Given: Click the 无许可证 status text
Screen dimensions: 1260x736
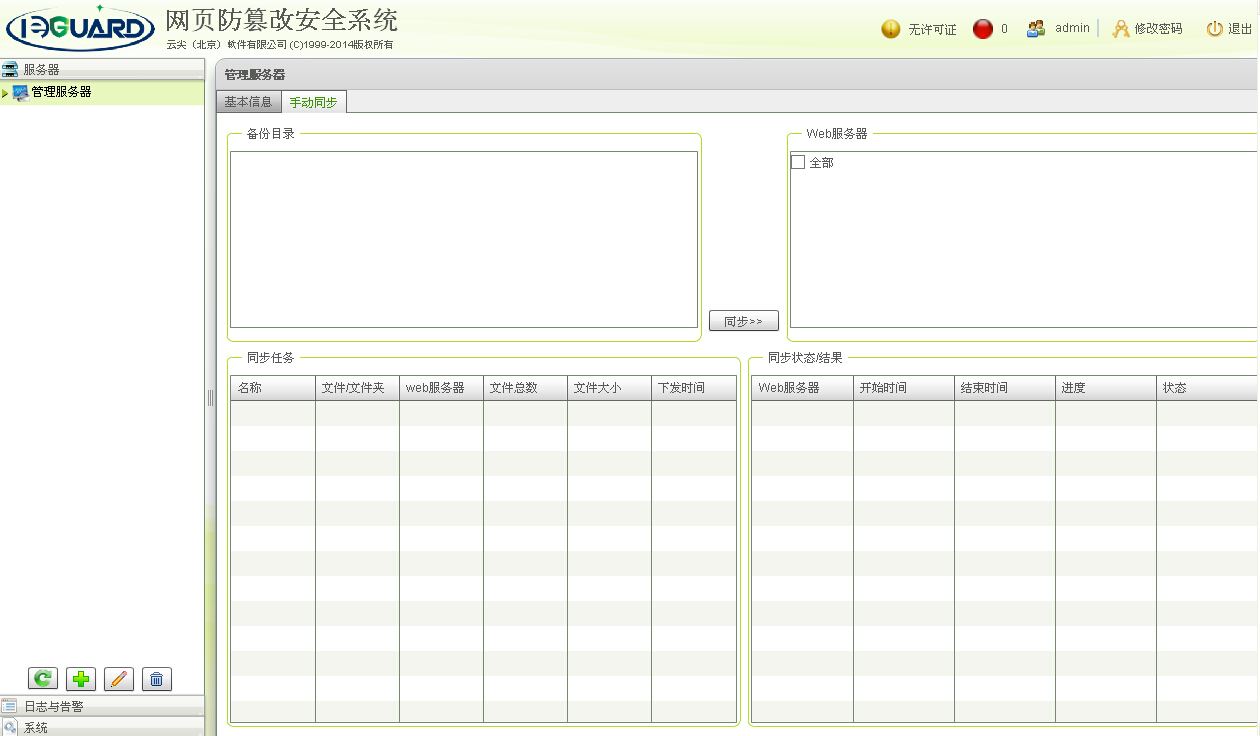Looking at the screenshot, I should point(932,30).
